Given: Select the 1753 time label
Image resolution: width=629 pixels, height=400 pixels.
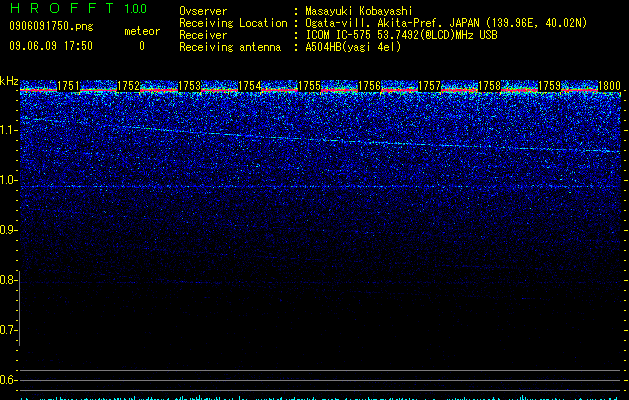Looking at the screenshot, I should click(x=189, y=86).
